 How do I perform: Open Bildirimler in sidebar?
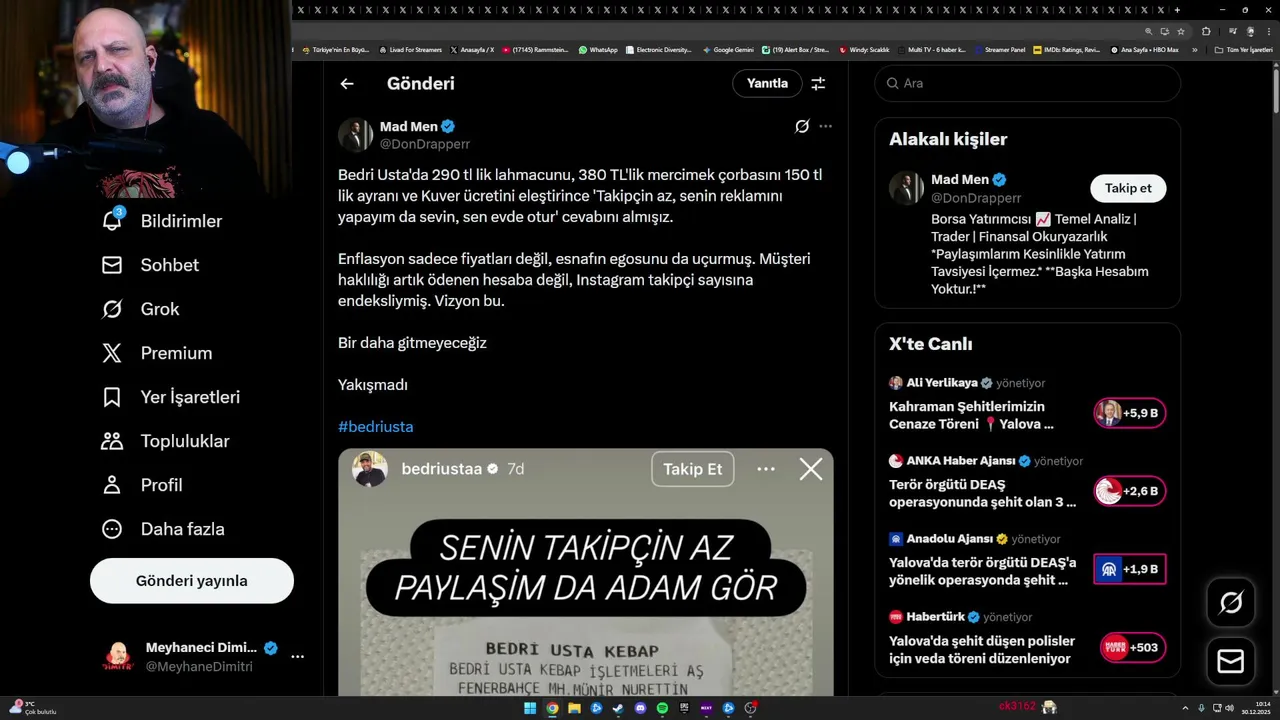[162, 221]
